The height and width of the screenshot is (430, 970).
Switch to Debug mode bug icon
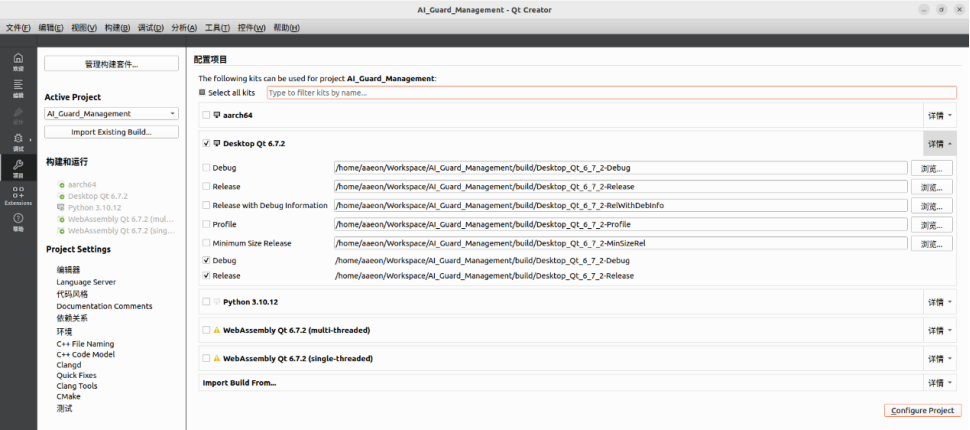(18, 139)
